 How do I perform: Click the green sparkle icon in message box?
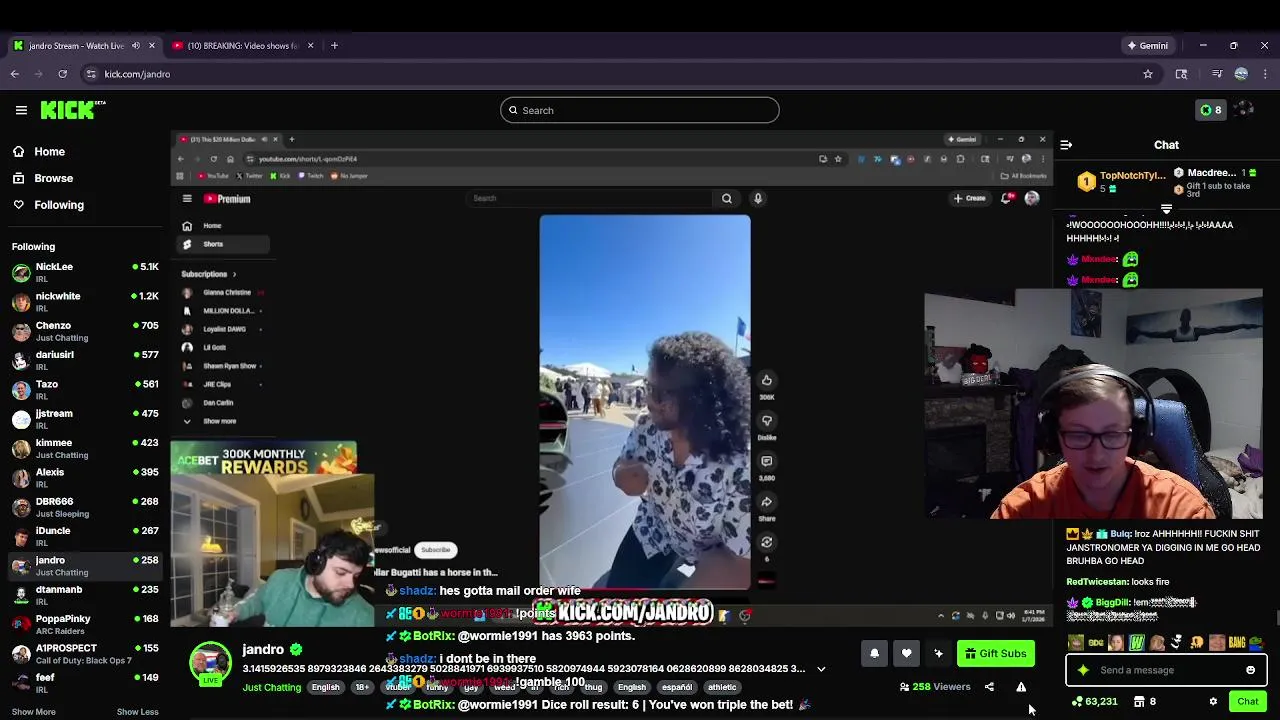point(1083,670)
